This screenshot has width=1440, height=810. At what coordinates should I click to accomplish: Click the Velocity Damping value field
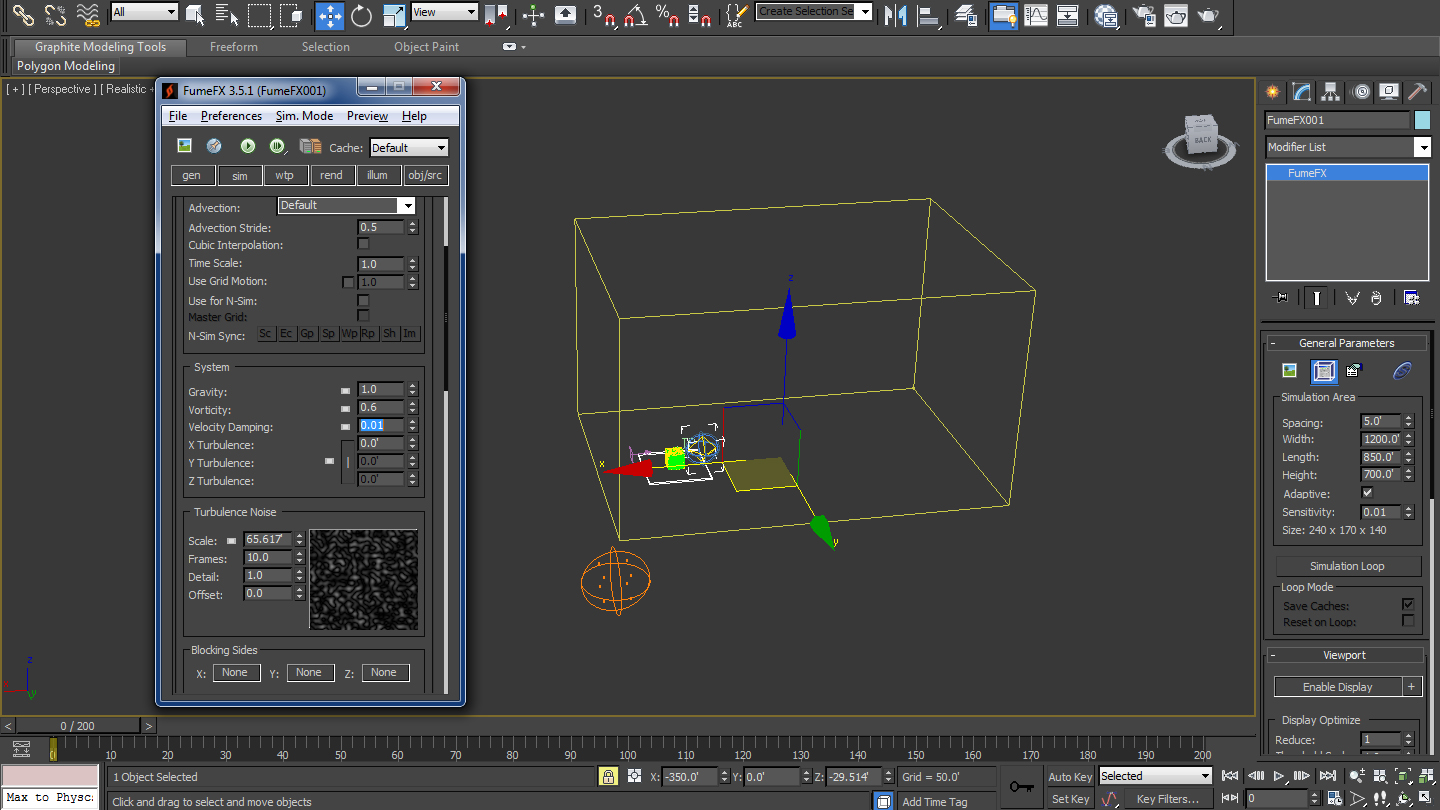tap(381, 426)
